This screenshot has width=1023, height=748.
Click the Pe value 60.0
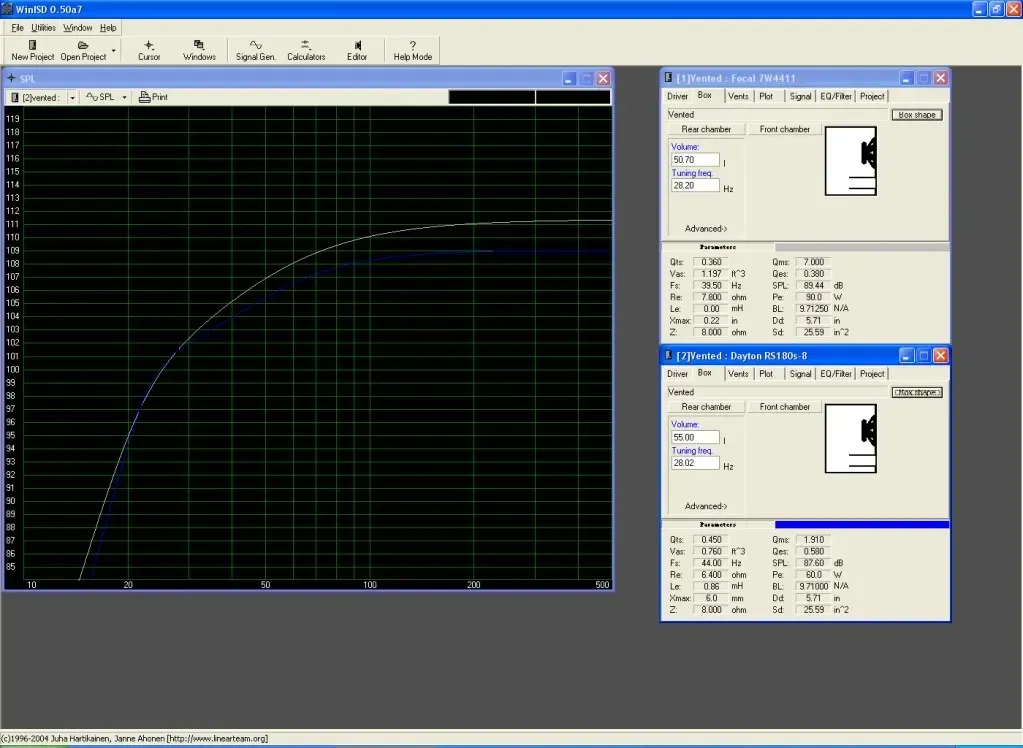coord(814,574)
